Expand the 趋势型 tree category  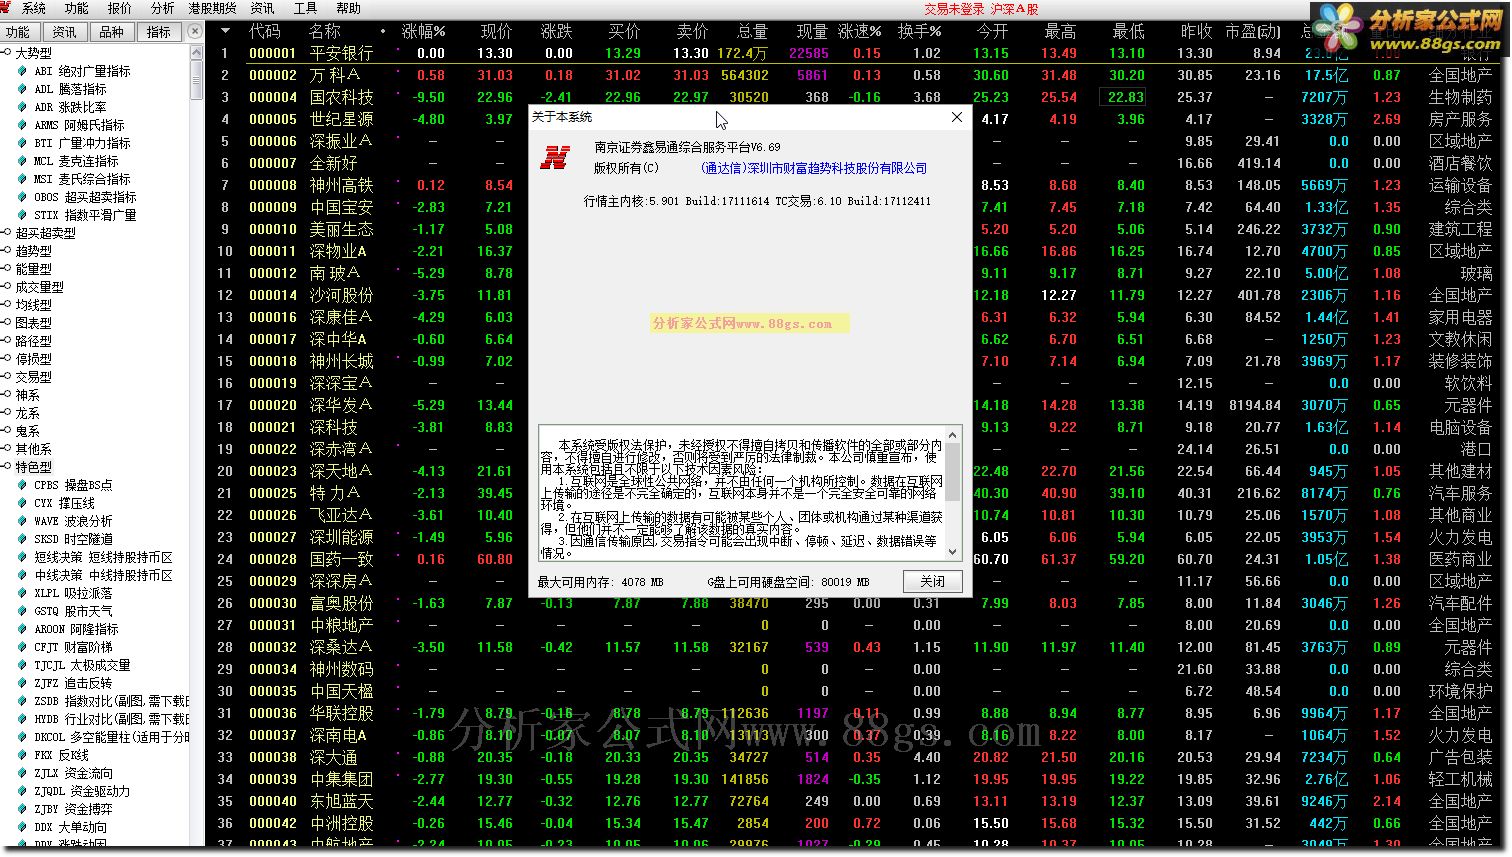(6, 251)
